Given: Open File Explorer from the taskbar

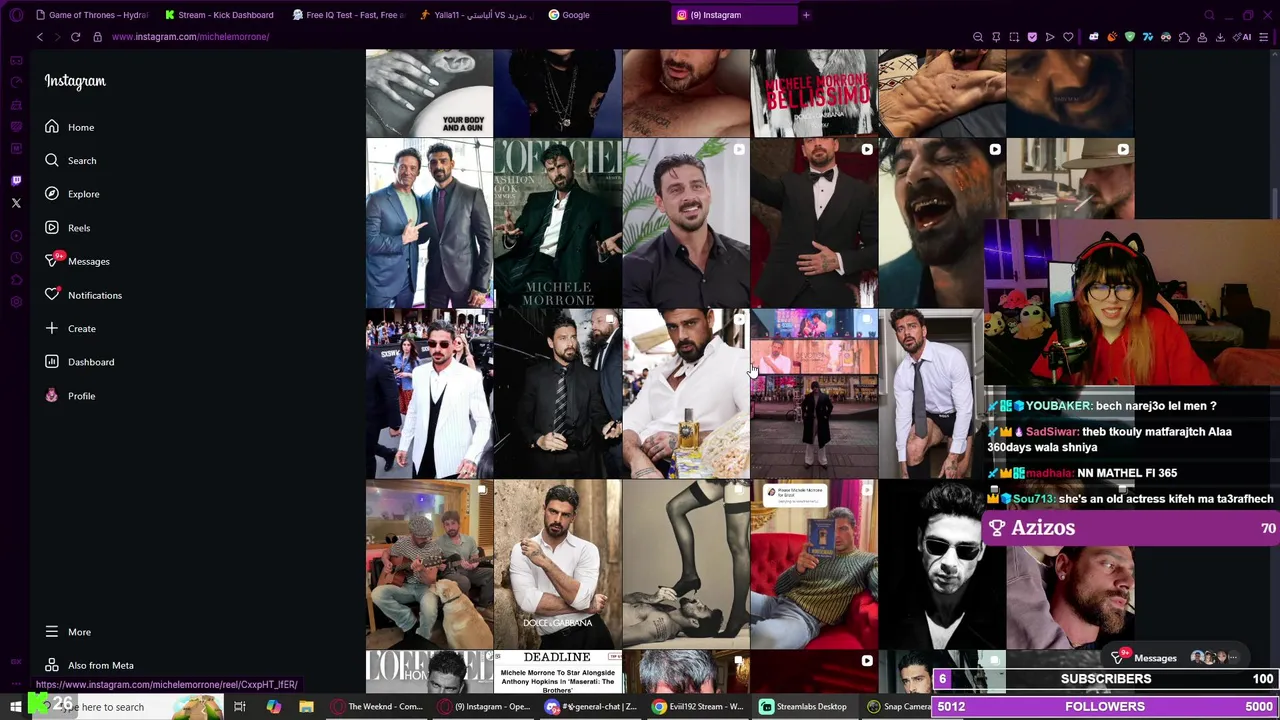Looking at the screenshot, I should 306,707.
